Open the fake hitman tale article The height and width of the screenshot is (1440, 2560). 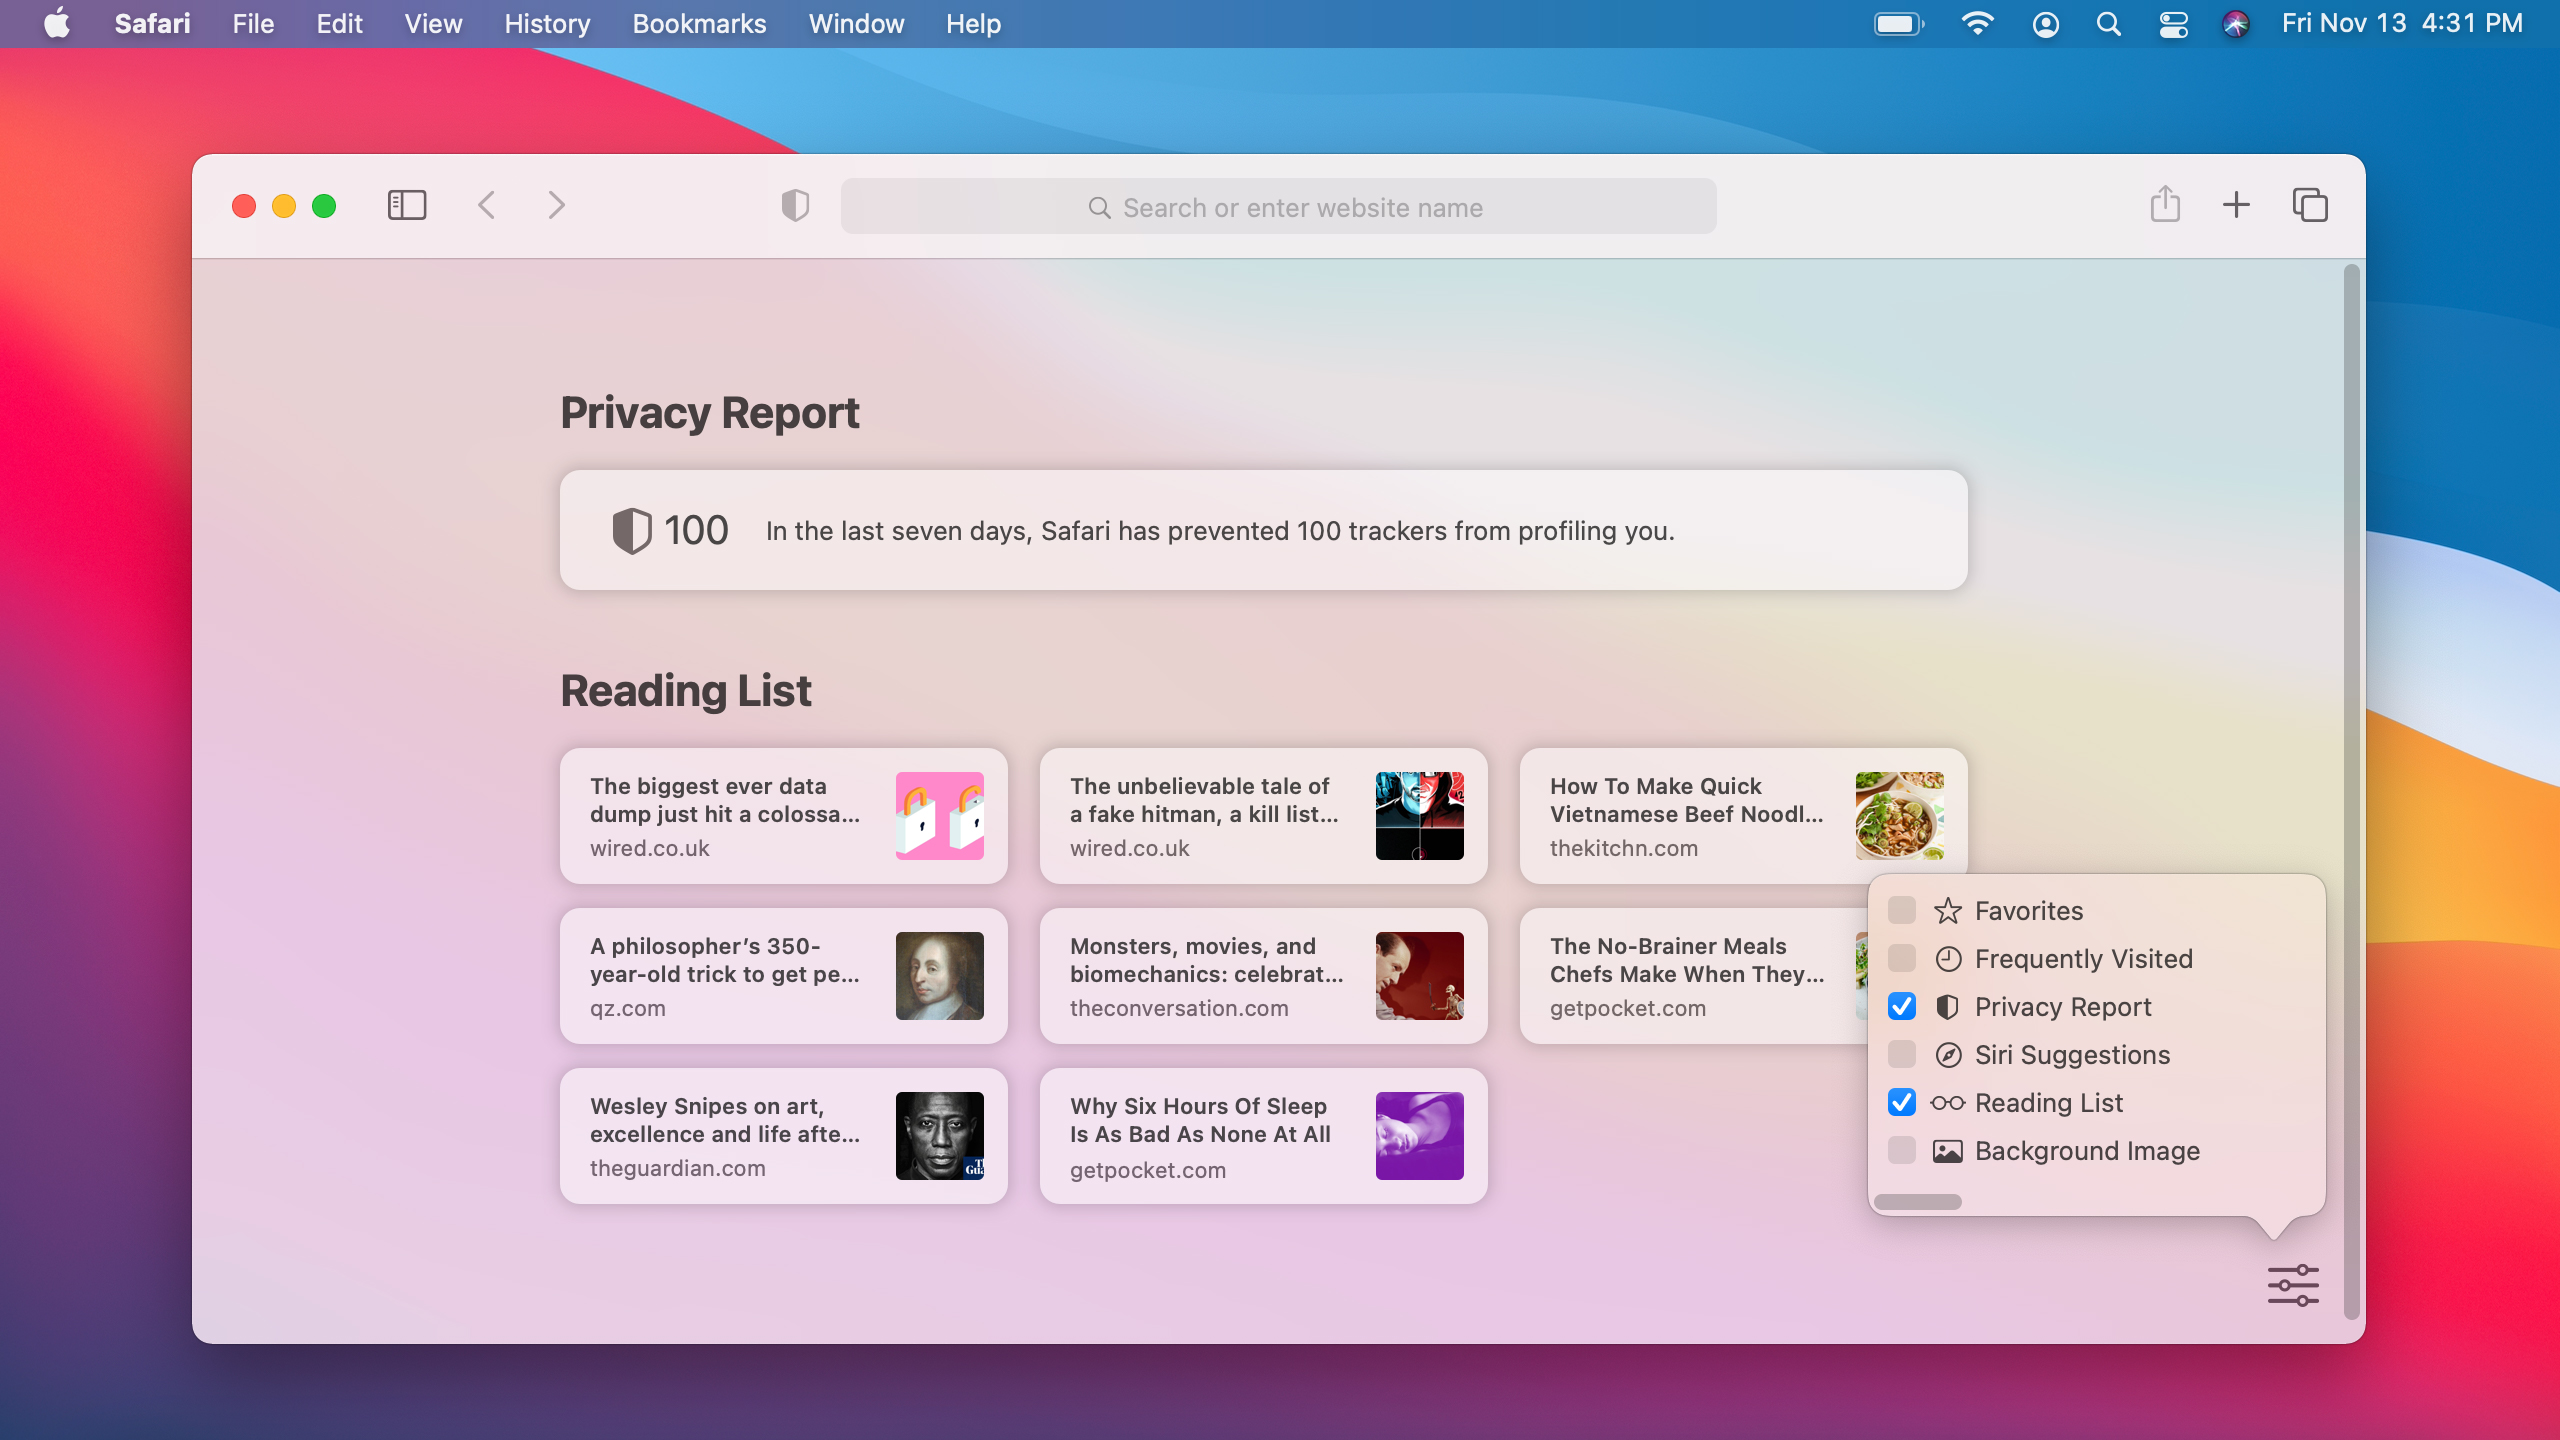(1263, 816)
